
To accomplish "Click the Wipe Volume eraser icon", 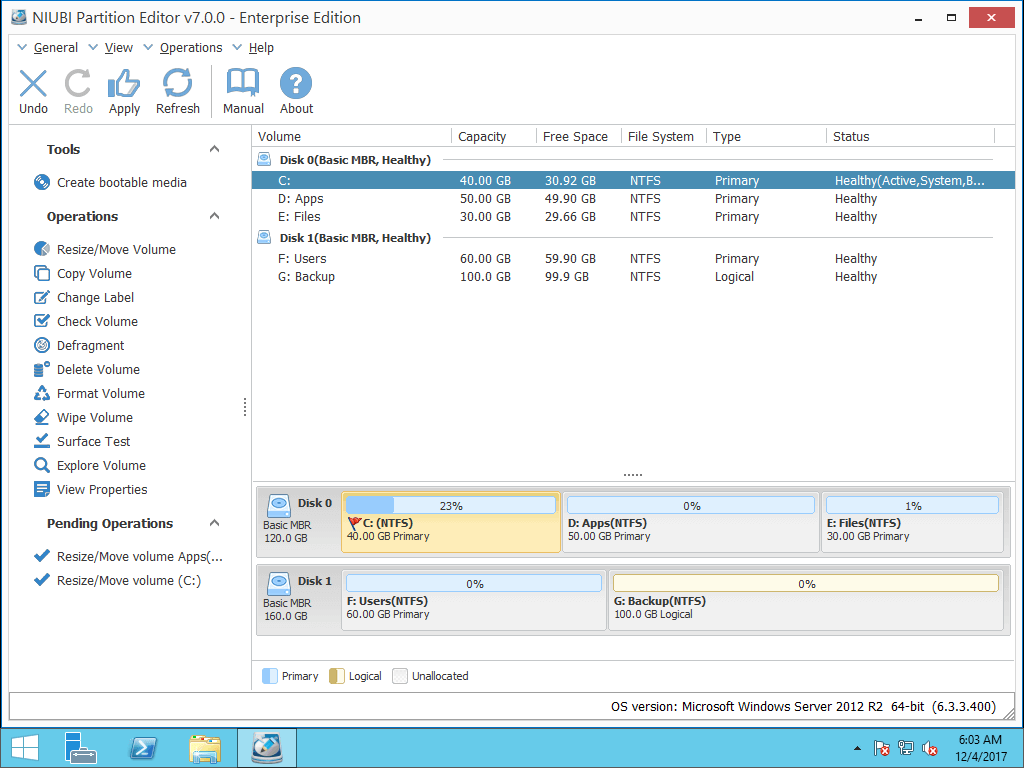I will tap(42, 417).
